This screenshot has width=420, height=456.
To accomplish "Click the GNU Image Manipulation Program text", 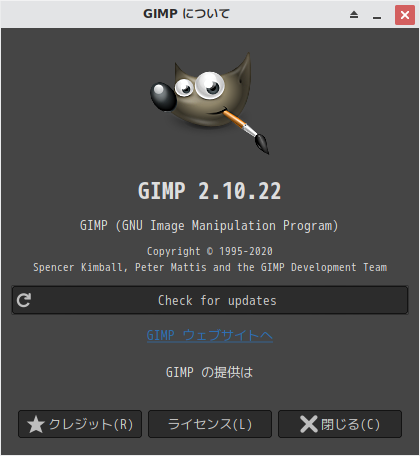I will (x=209, y=226).
